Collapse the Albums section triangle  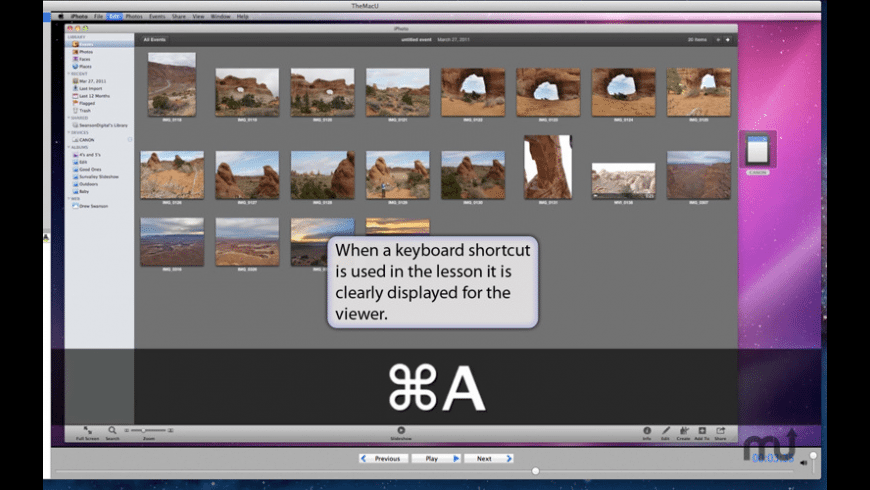[69, 146]
